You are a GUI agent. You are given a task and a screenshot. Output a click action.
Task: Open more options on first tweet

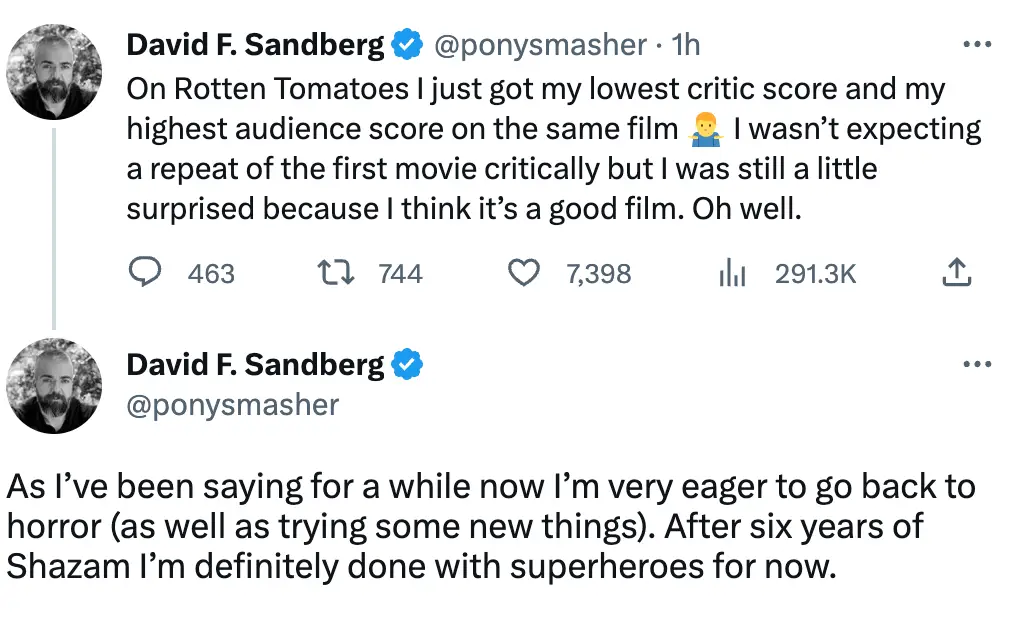click(975, 45)
